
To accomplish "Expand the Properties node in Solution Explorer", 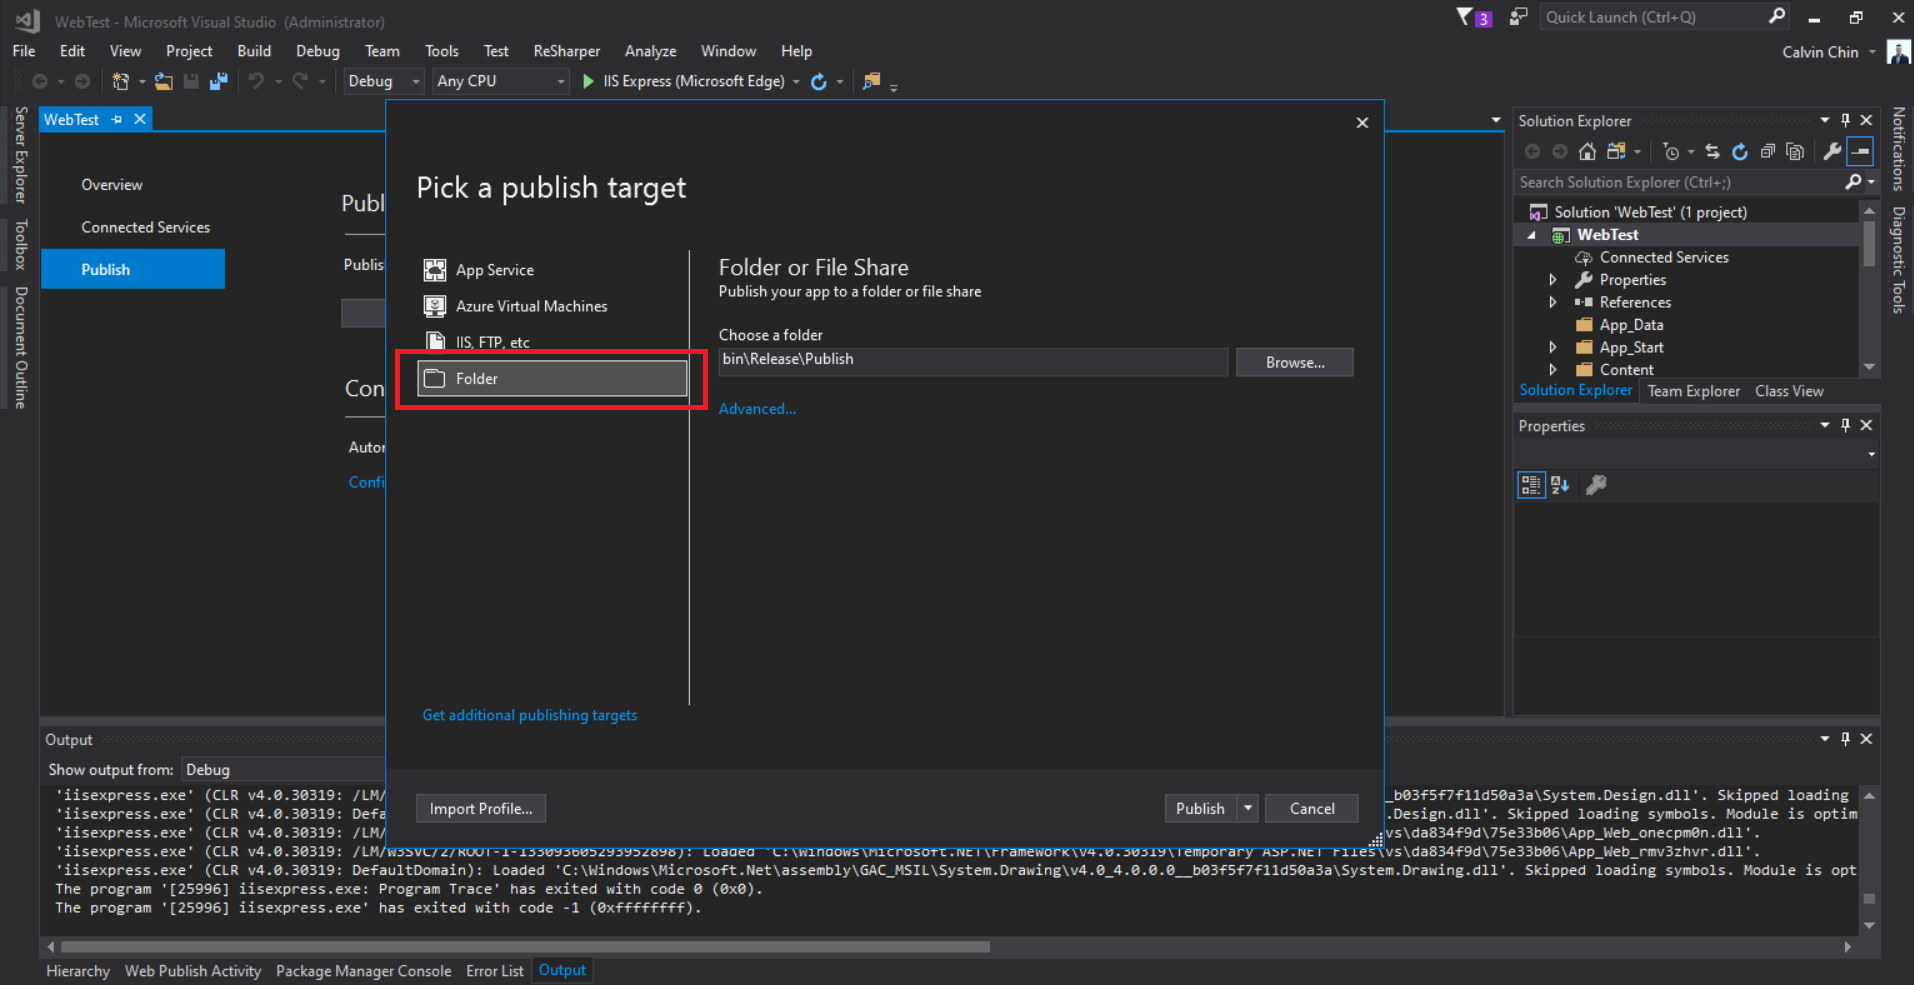I will click(x=1553, y=280).
